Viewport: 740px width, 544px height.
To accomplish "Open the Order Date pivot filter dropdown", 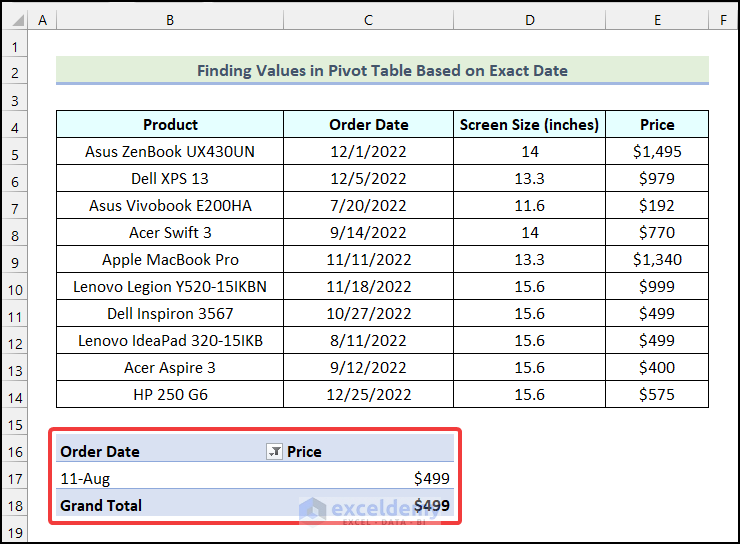I will 274,452.
